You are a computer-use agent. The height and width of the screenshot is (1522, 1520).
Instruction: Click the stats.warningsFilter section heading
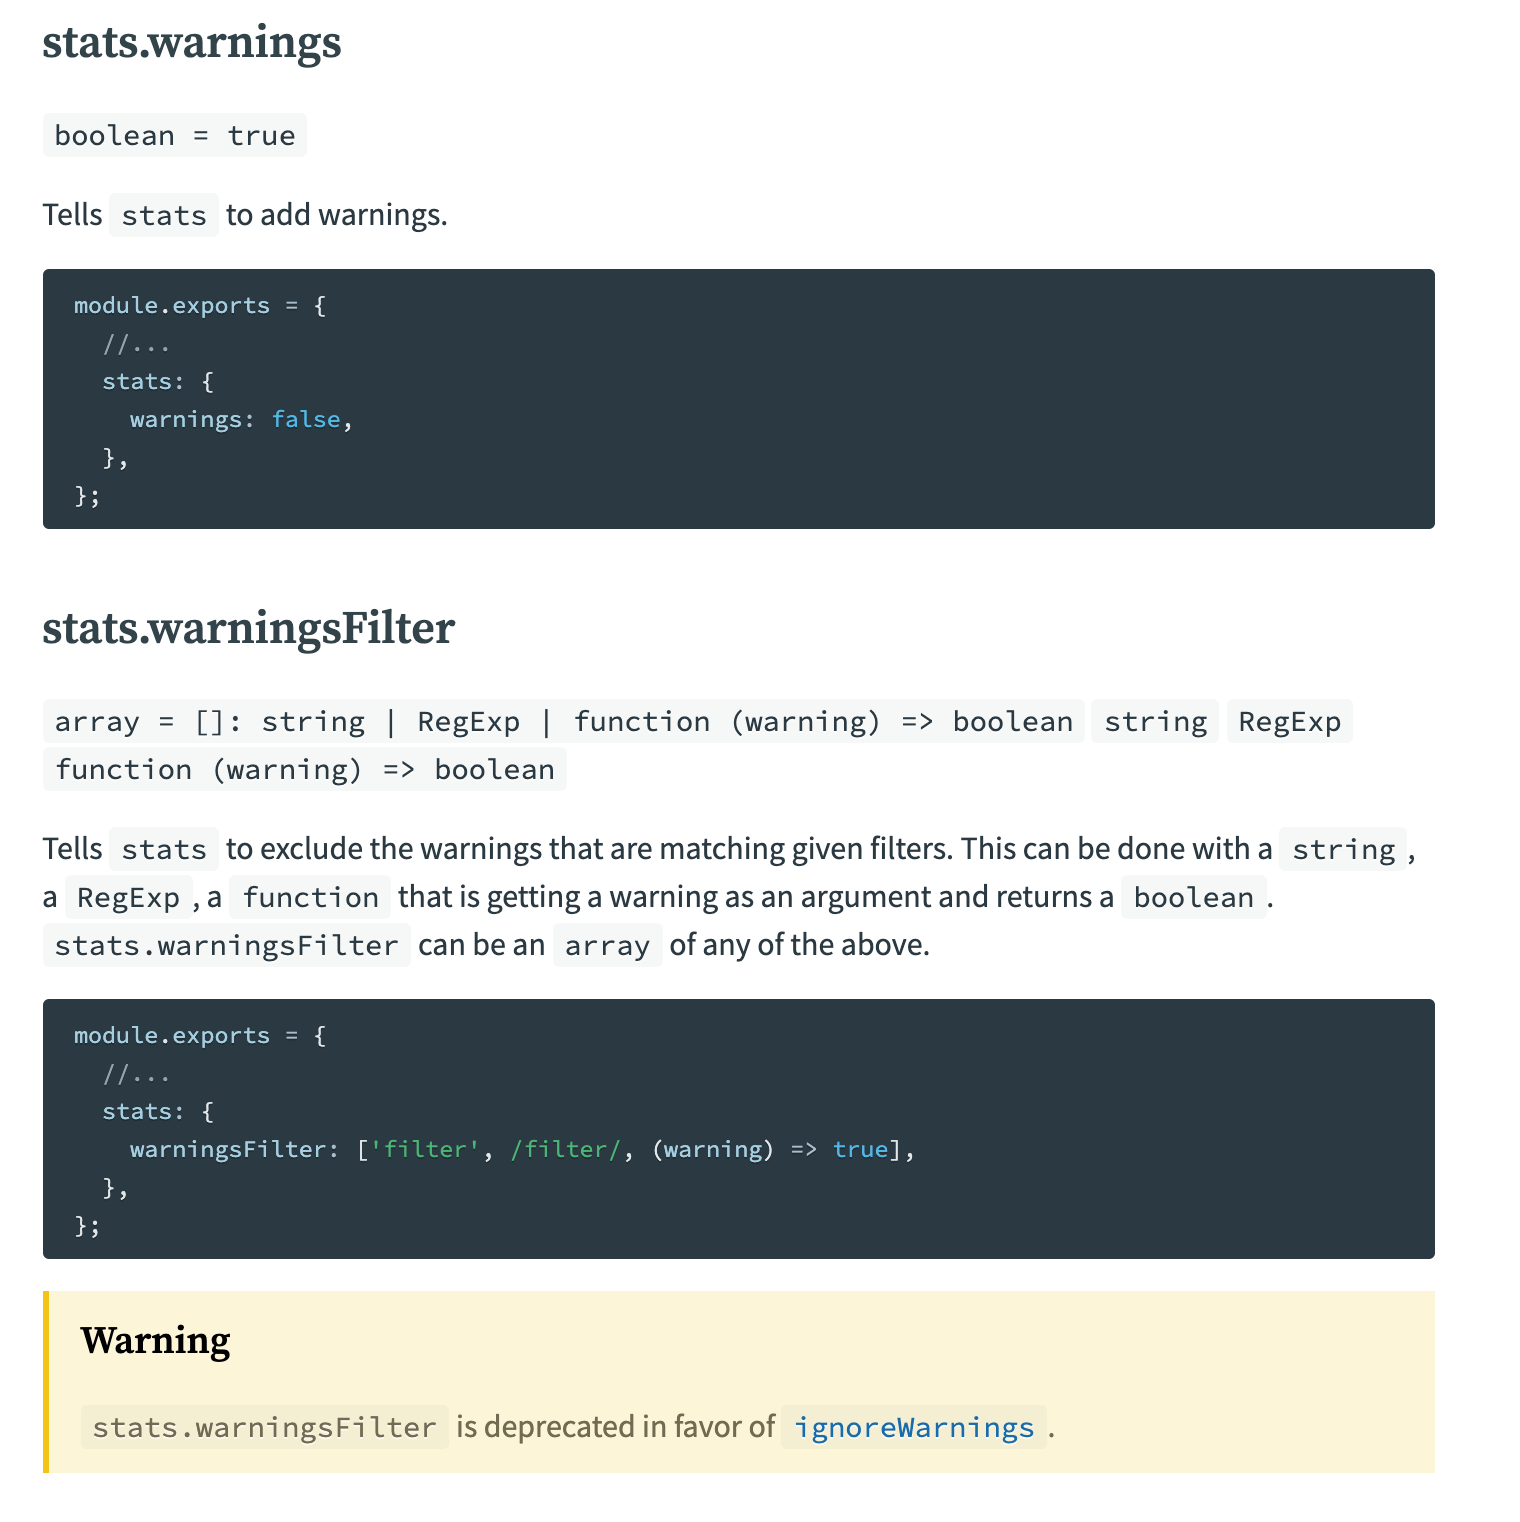248,629
